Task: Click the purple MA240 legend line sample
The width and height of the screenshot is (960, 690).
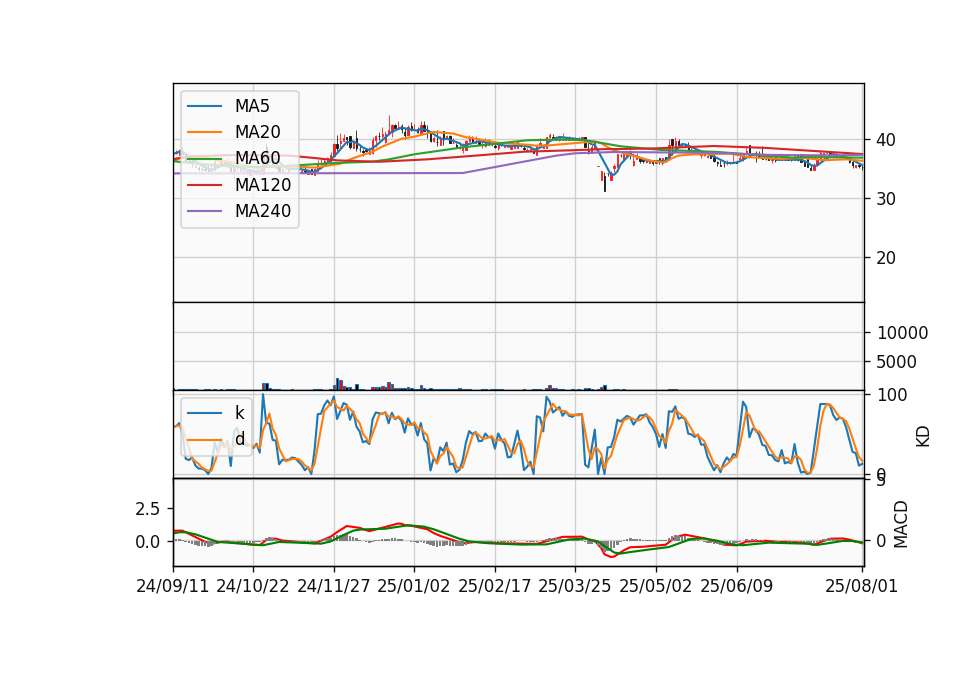Action: 204,211
